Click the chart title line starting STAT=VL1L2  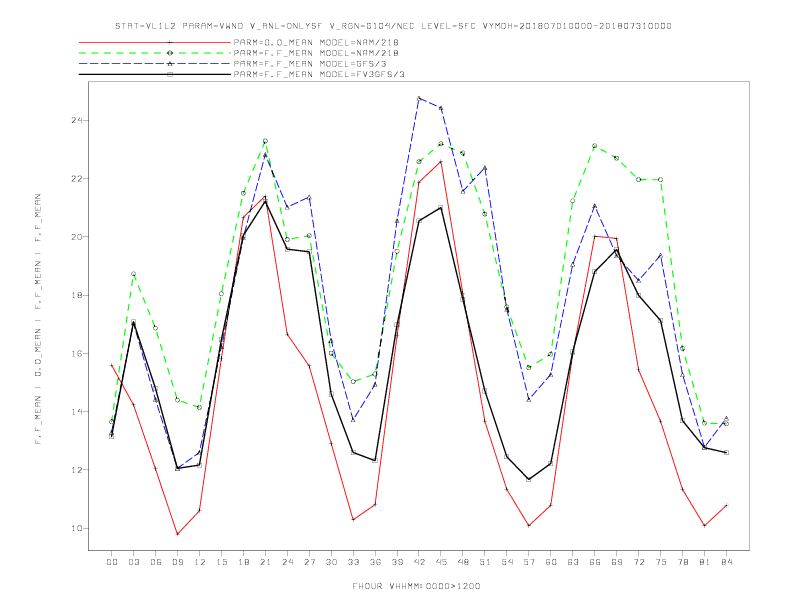point(393,26)
